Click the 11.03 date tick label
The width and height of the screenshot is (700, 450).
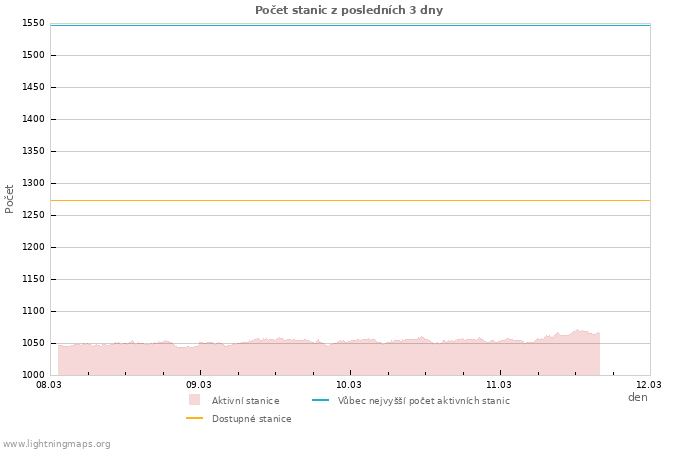click(499, 384)
